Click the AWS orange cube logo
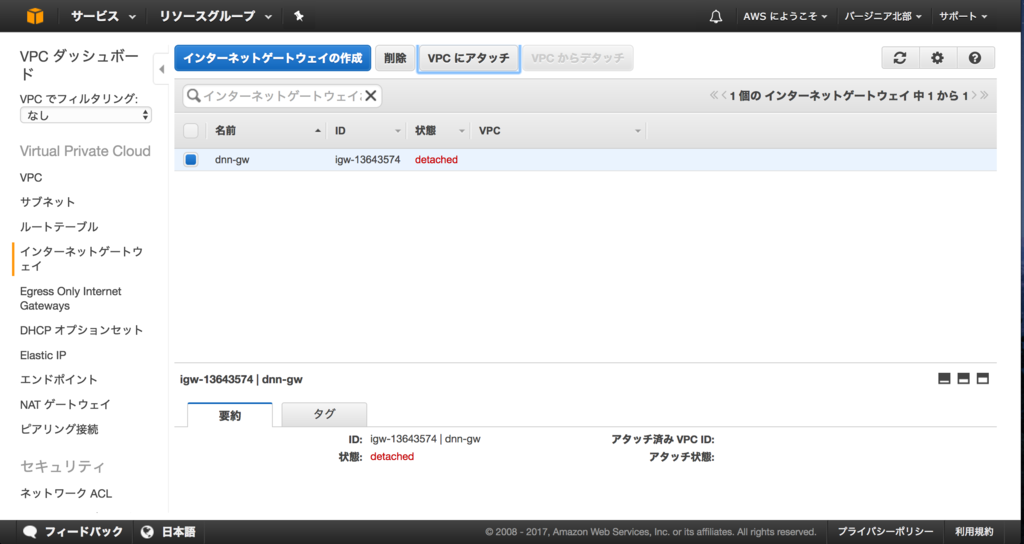Image resolution: width=1024 pixels, height=544 pixels. pos(35,16)
